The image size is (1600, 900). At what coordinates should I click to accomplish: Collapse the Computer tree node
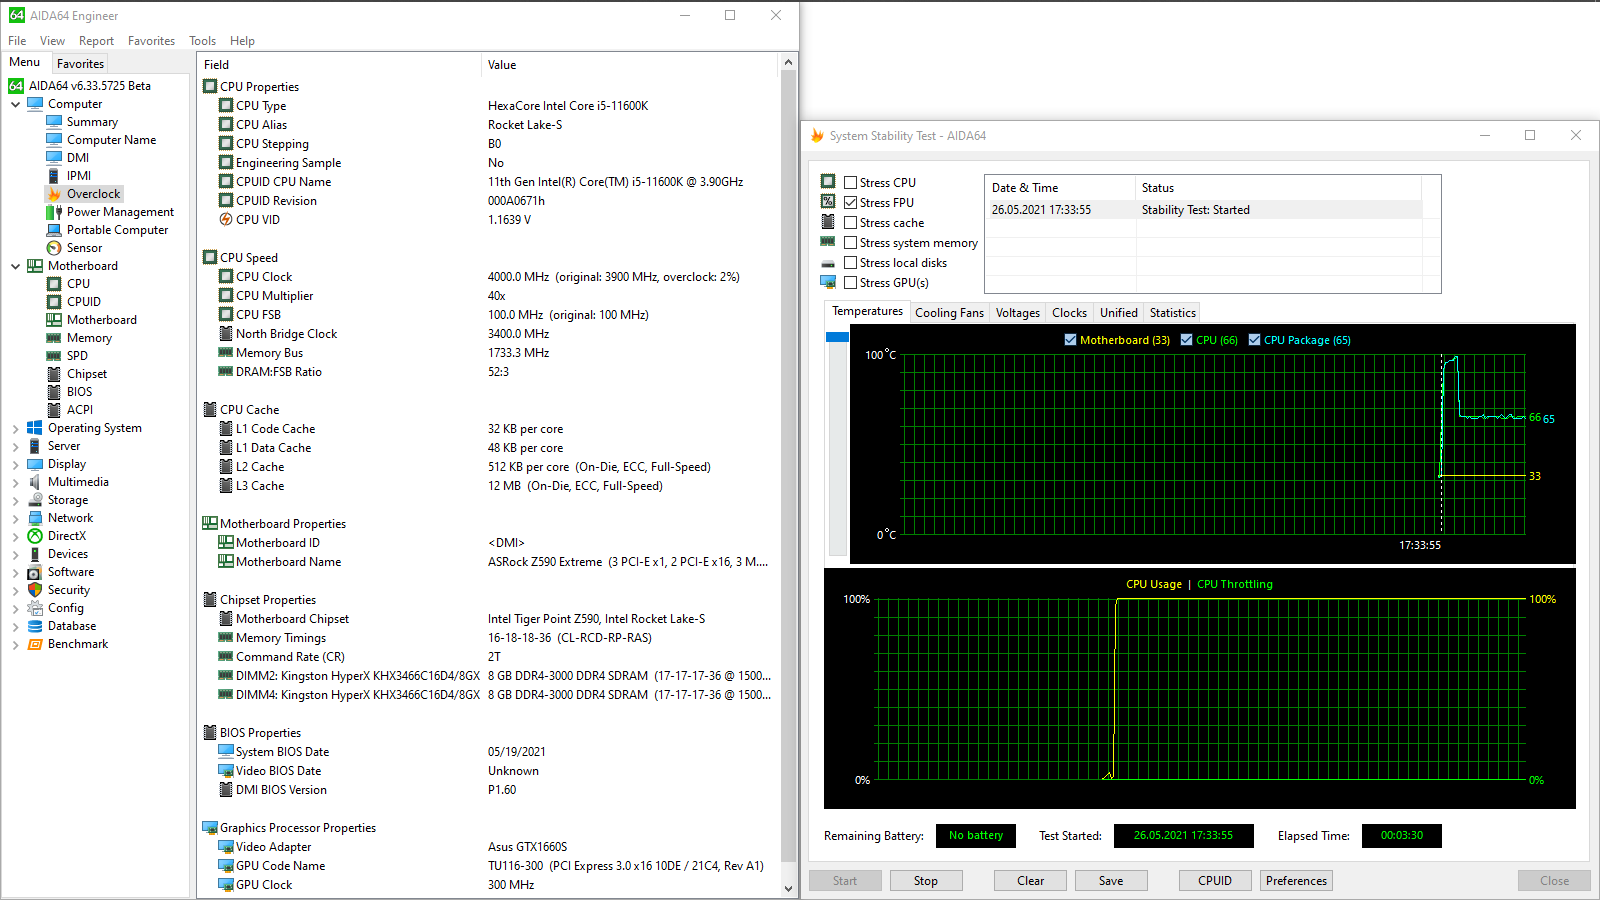pos(15,103)
